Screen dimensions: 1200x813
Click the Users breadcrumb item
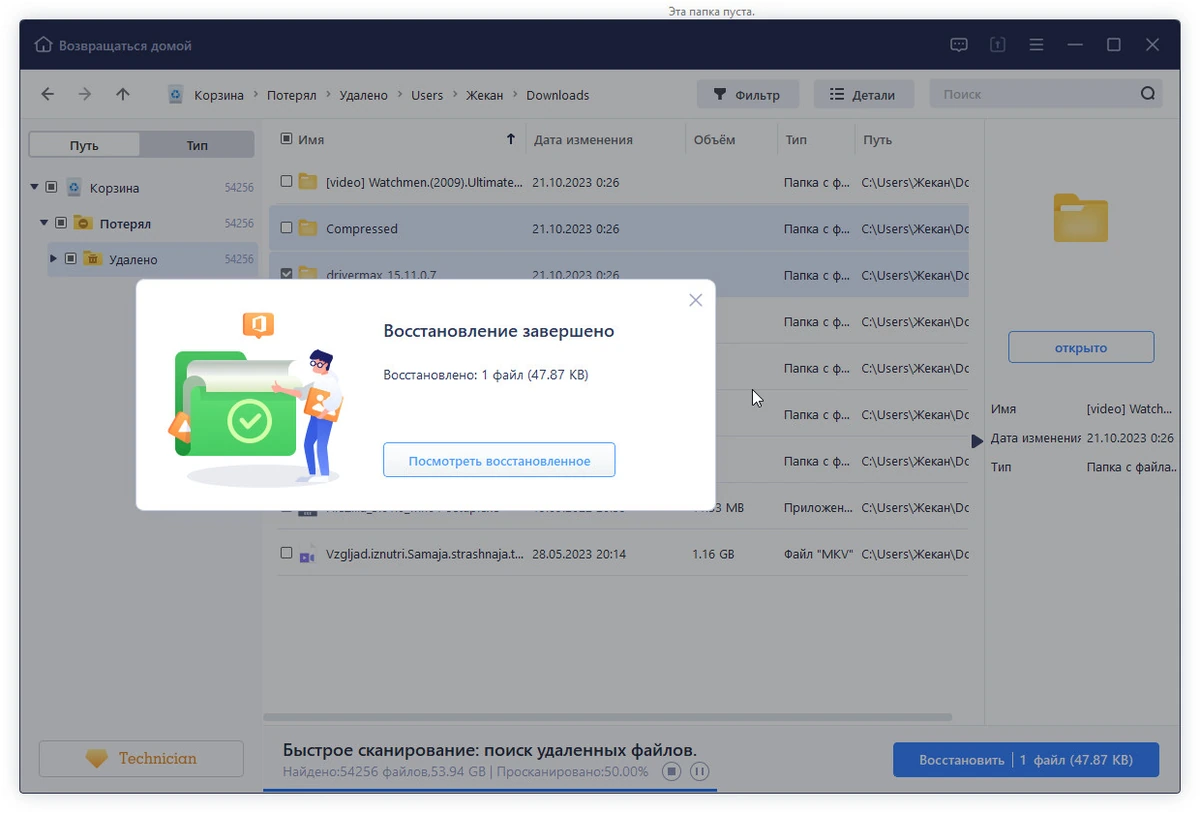tap(427, 95)
